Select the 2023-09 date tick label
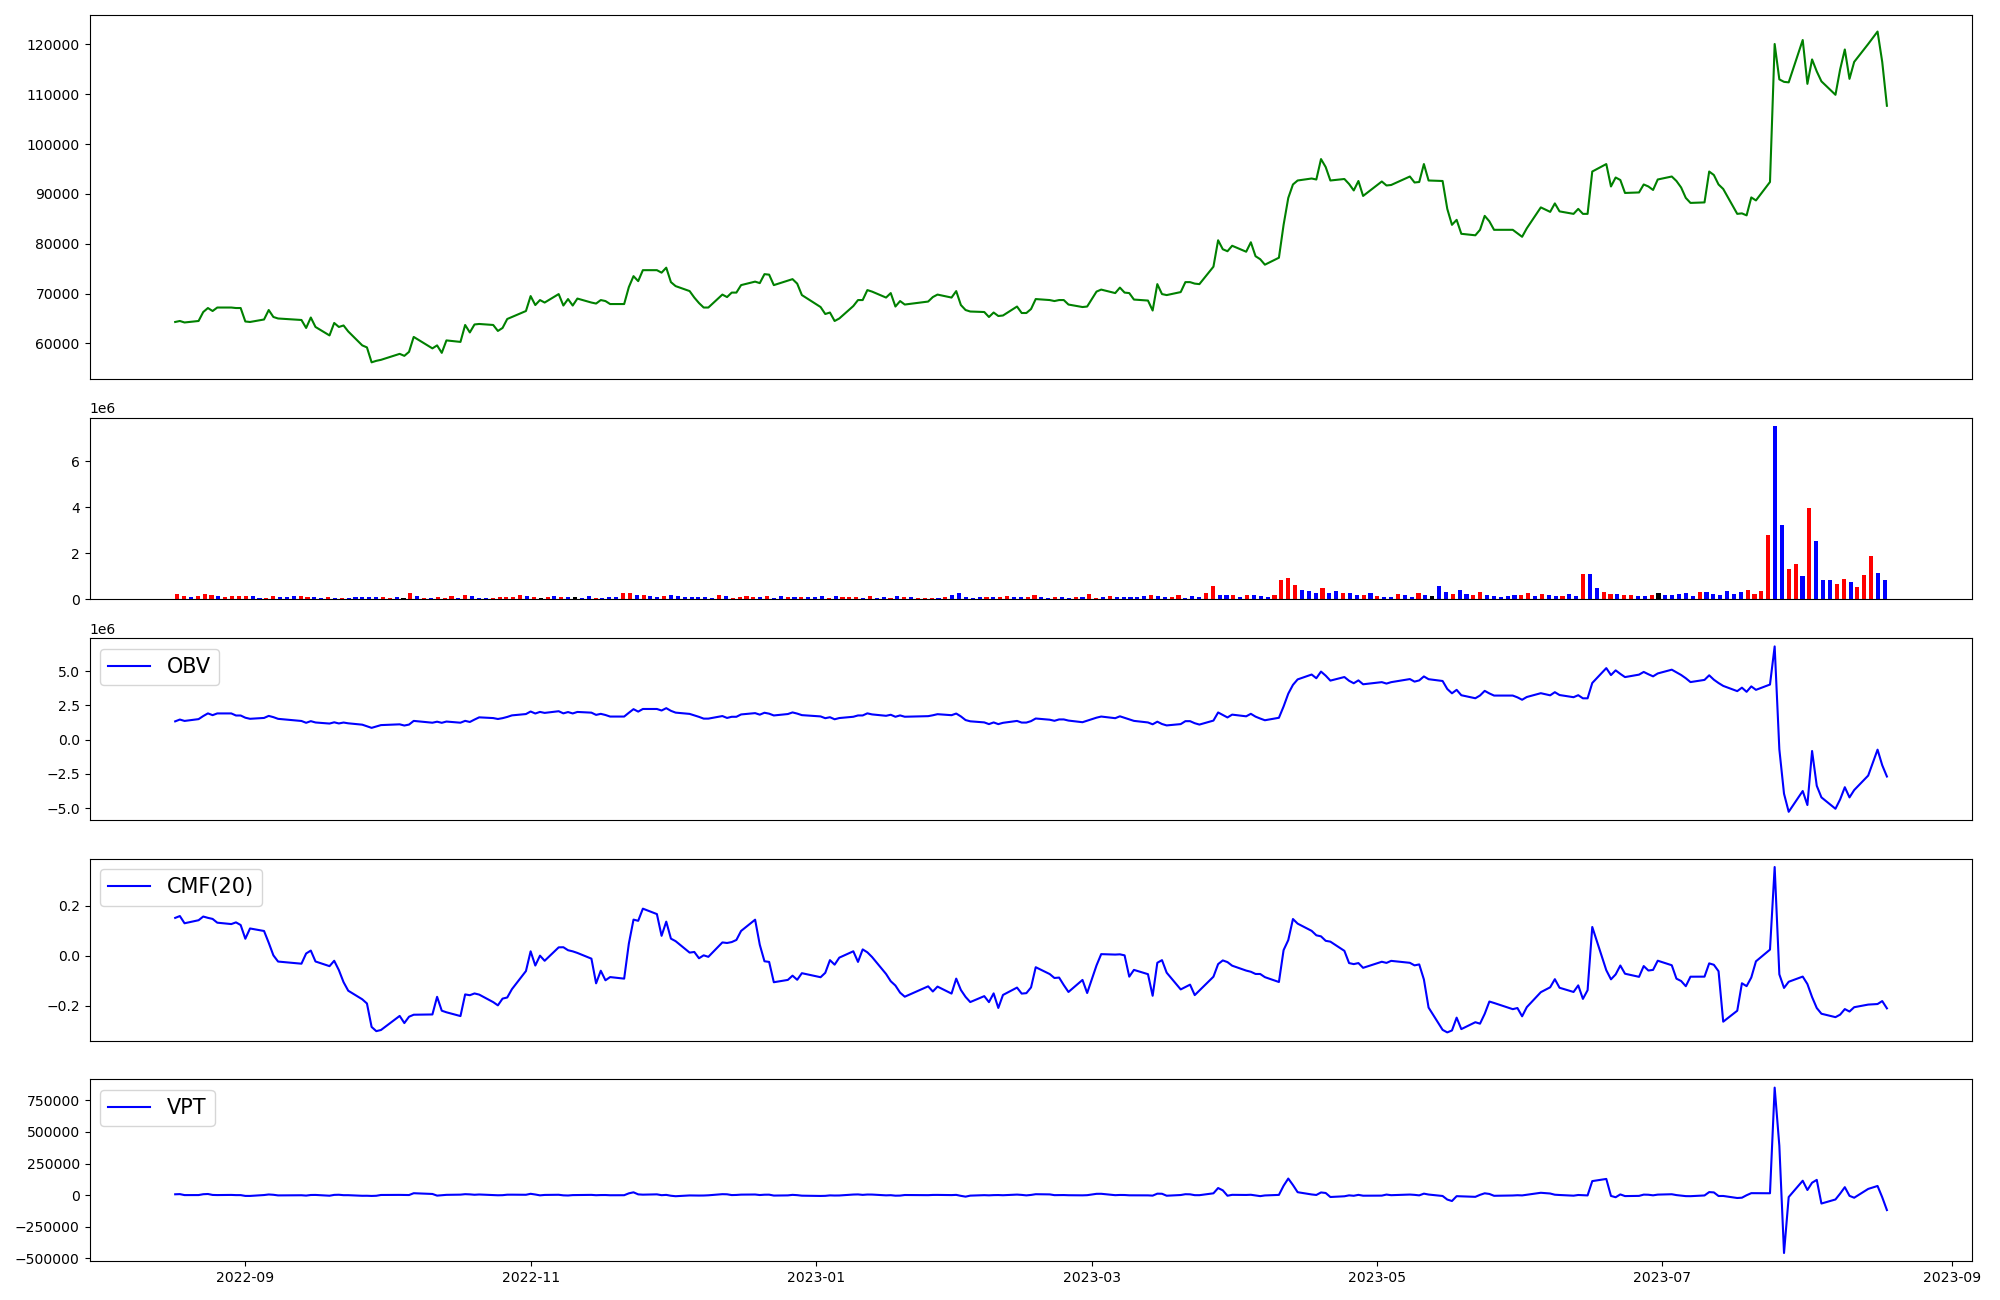2000x1300 pixels. pos(1952,1277)
